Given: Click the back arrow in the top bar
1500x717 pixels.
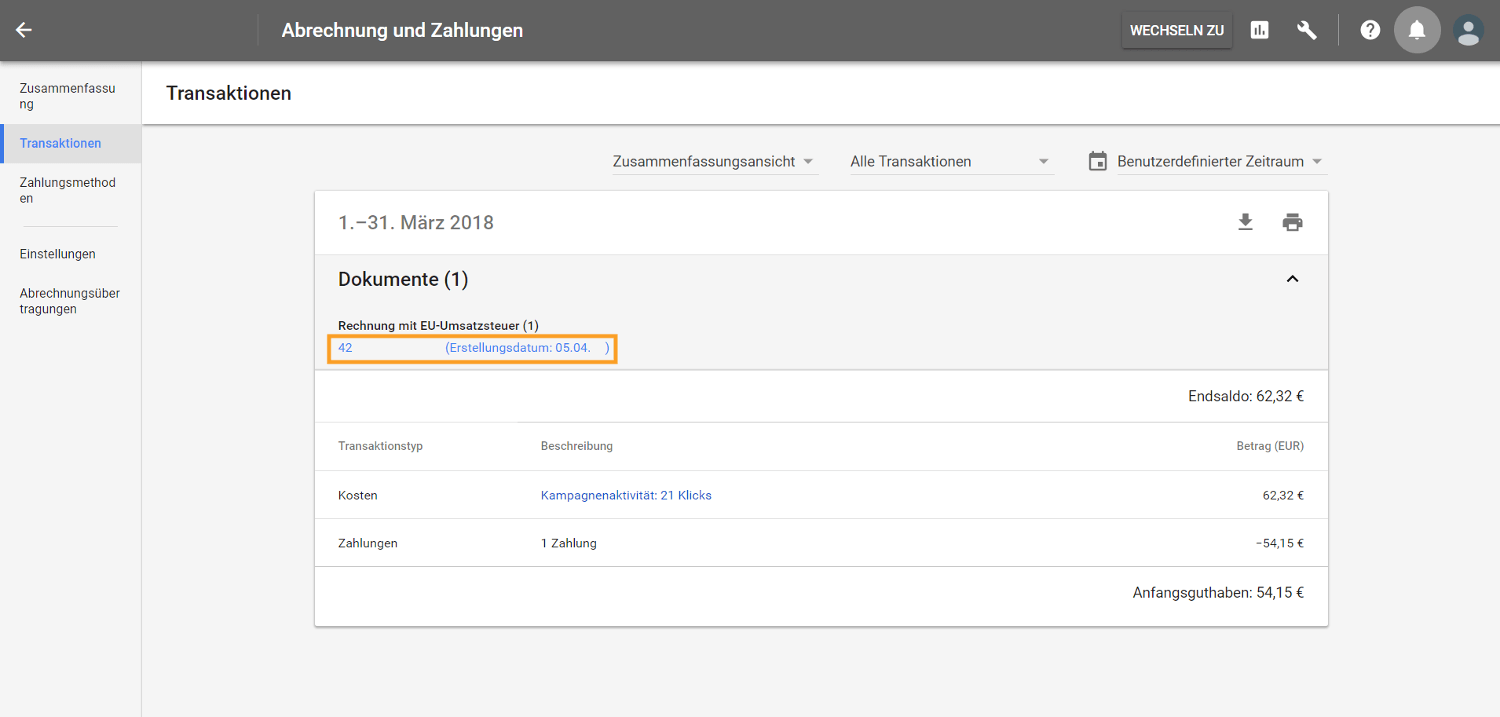Looking at the screenshot, I should [x=23, y=29].
